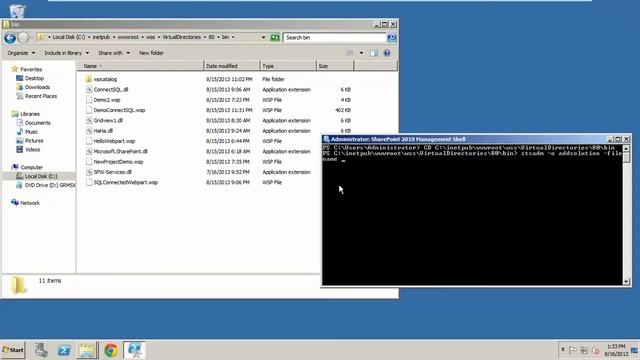Image resolution: width=640 pixels, height=360 pixels.
Task: Click the Search bin input field
Action: point(334,38)
